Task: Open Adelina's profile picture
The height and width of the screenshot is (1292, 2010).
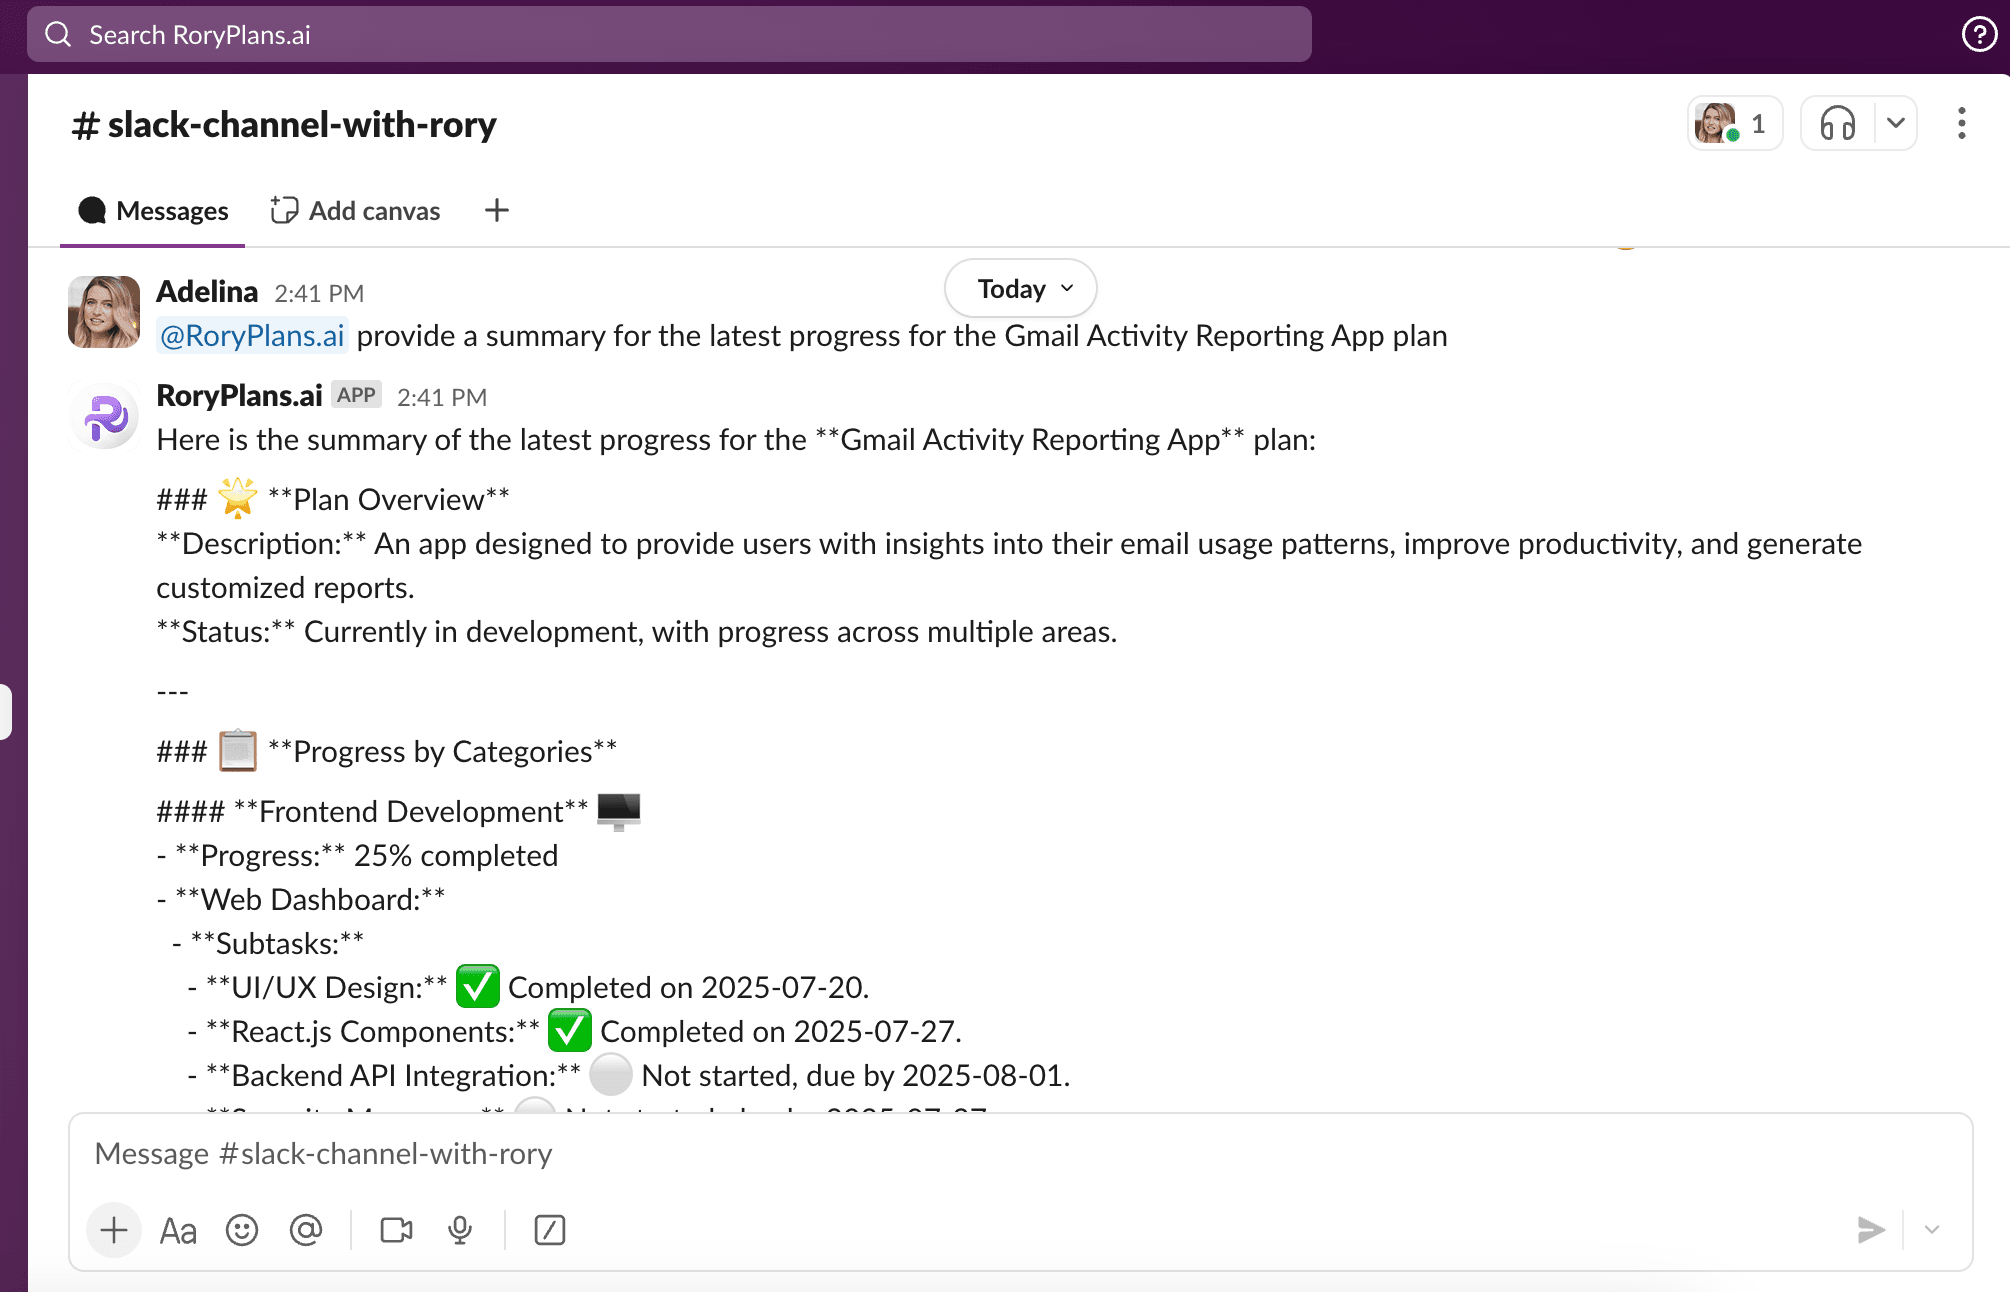Action: click(x=103, y=312)
